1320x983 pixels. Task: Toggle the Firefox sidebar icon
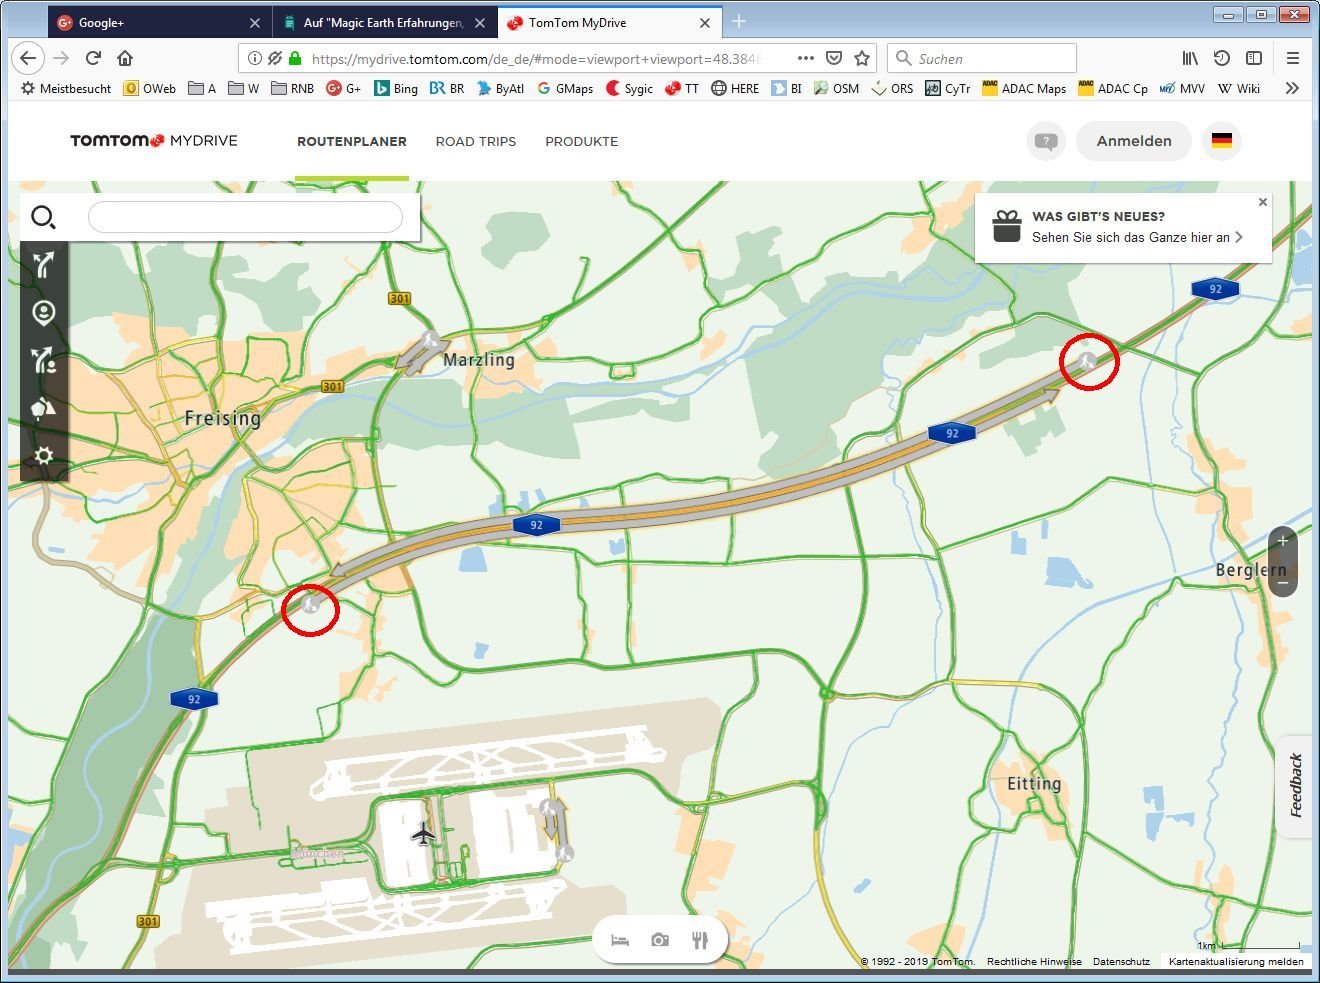(1254, 58)
